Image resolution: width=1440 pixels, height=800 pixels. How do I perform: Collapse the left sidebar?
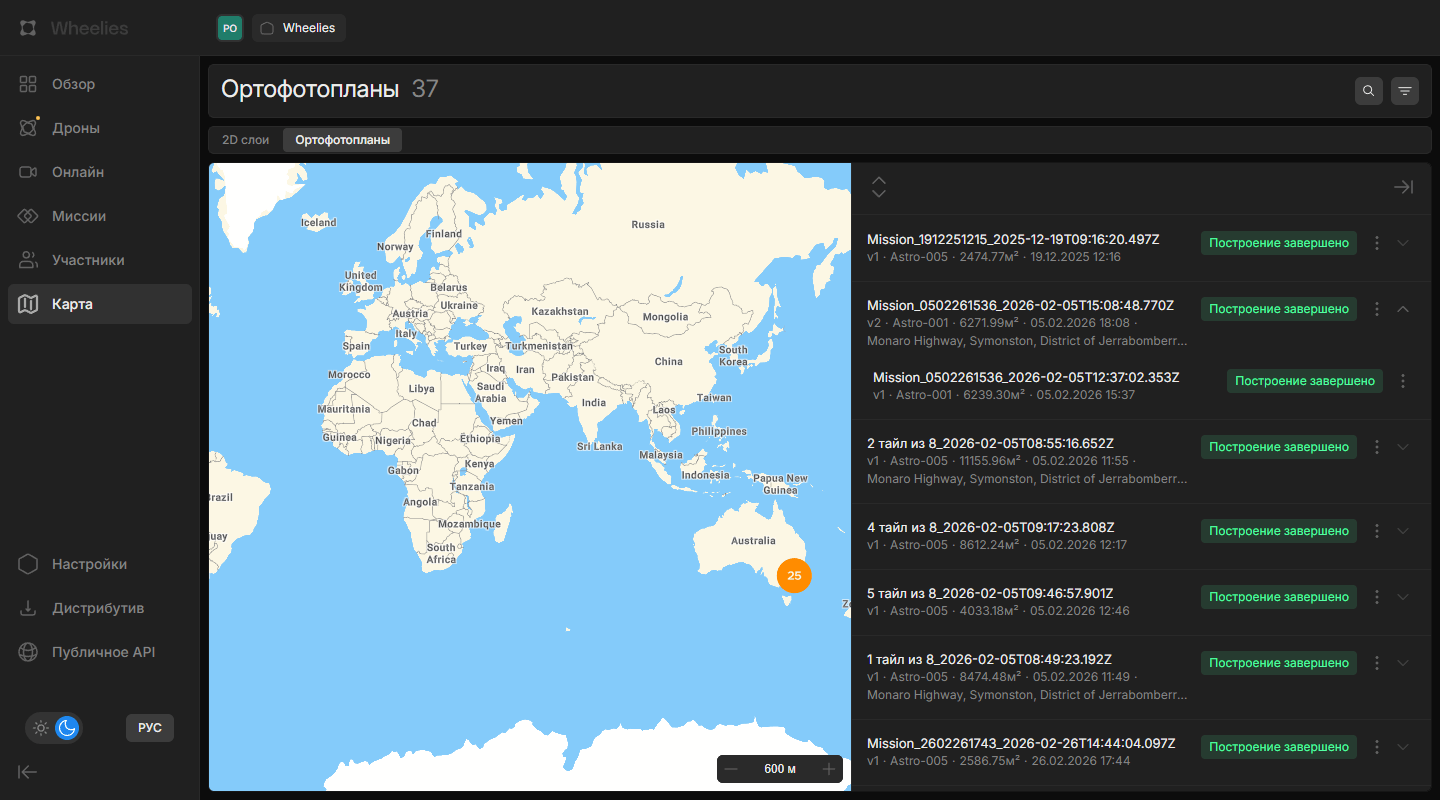28,771
